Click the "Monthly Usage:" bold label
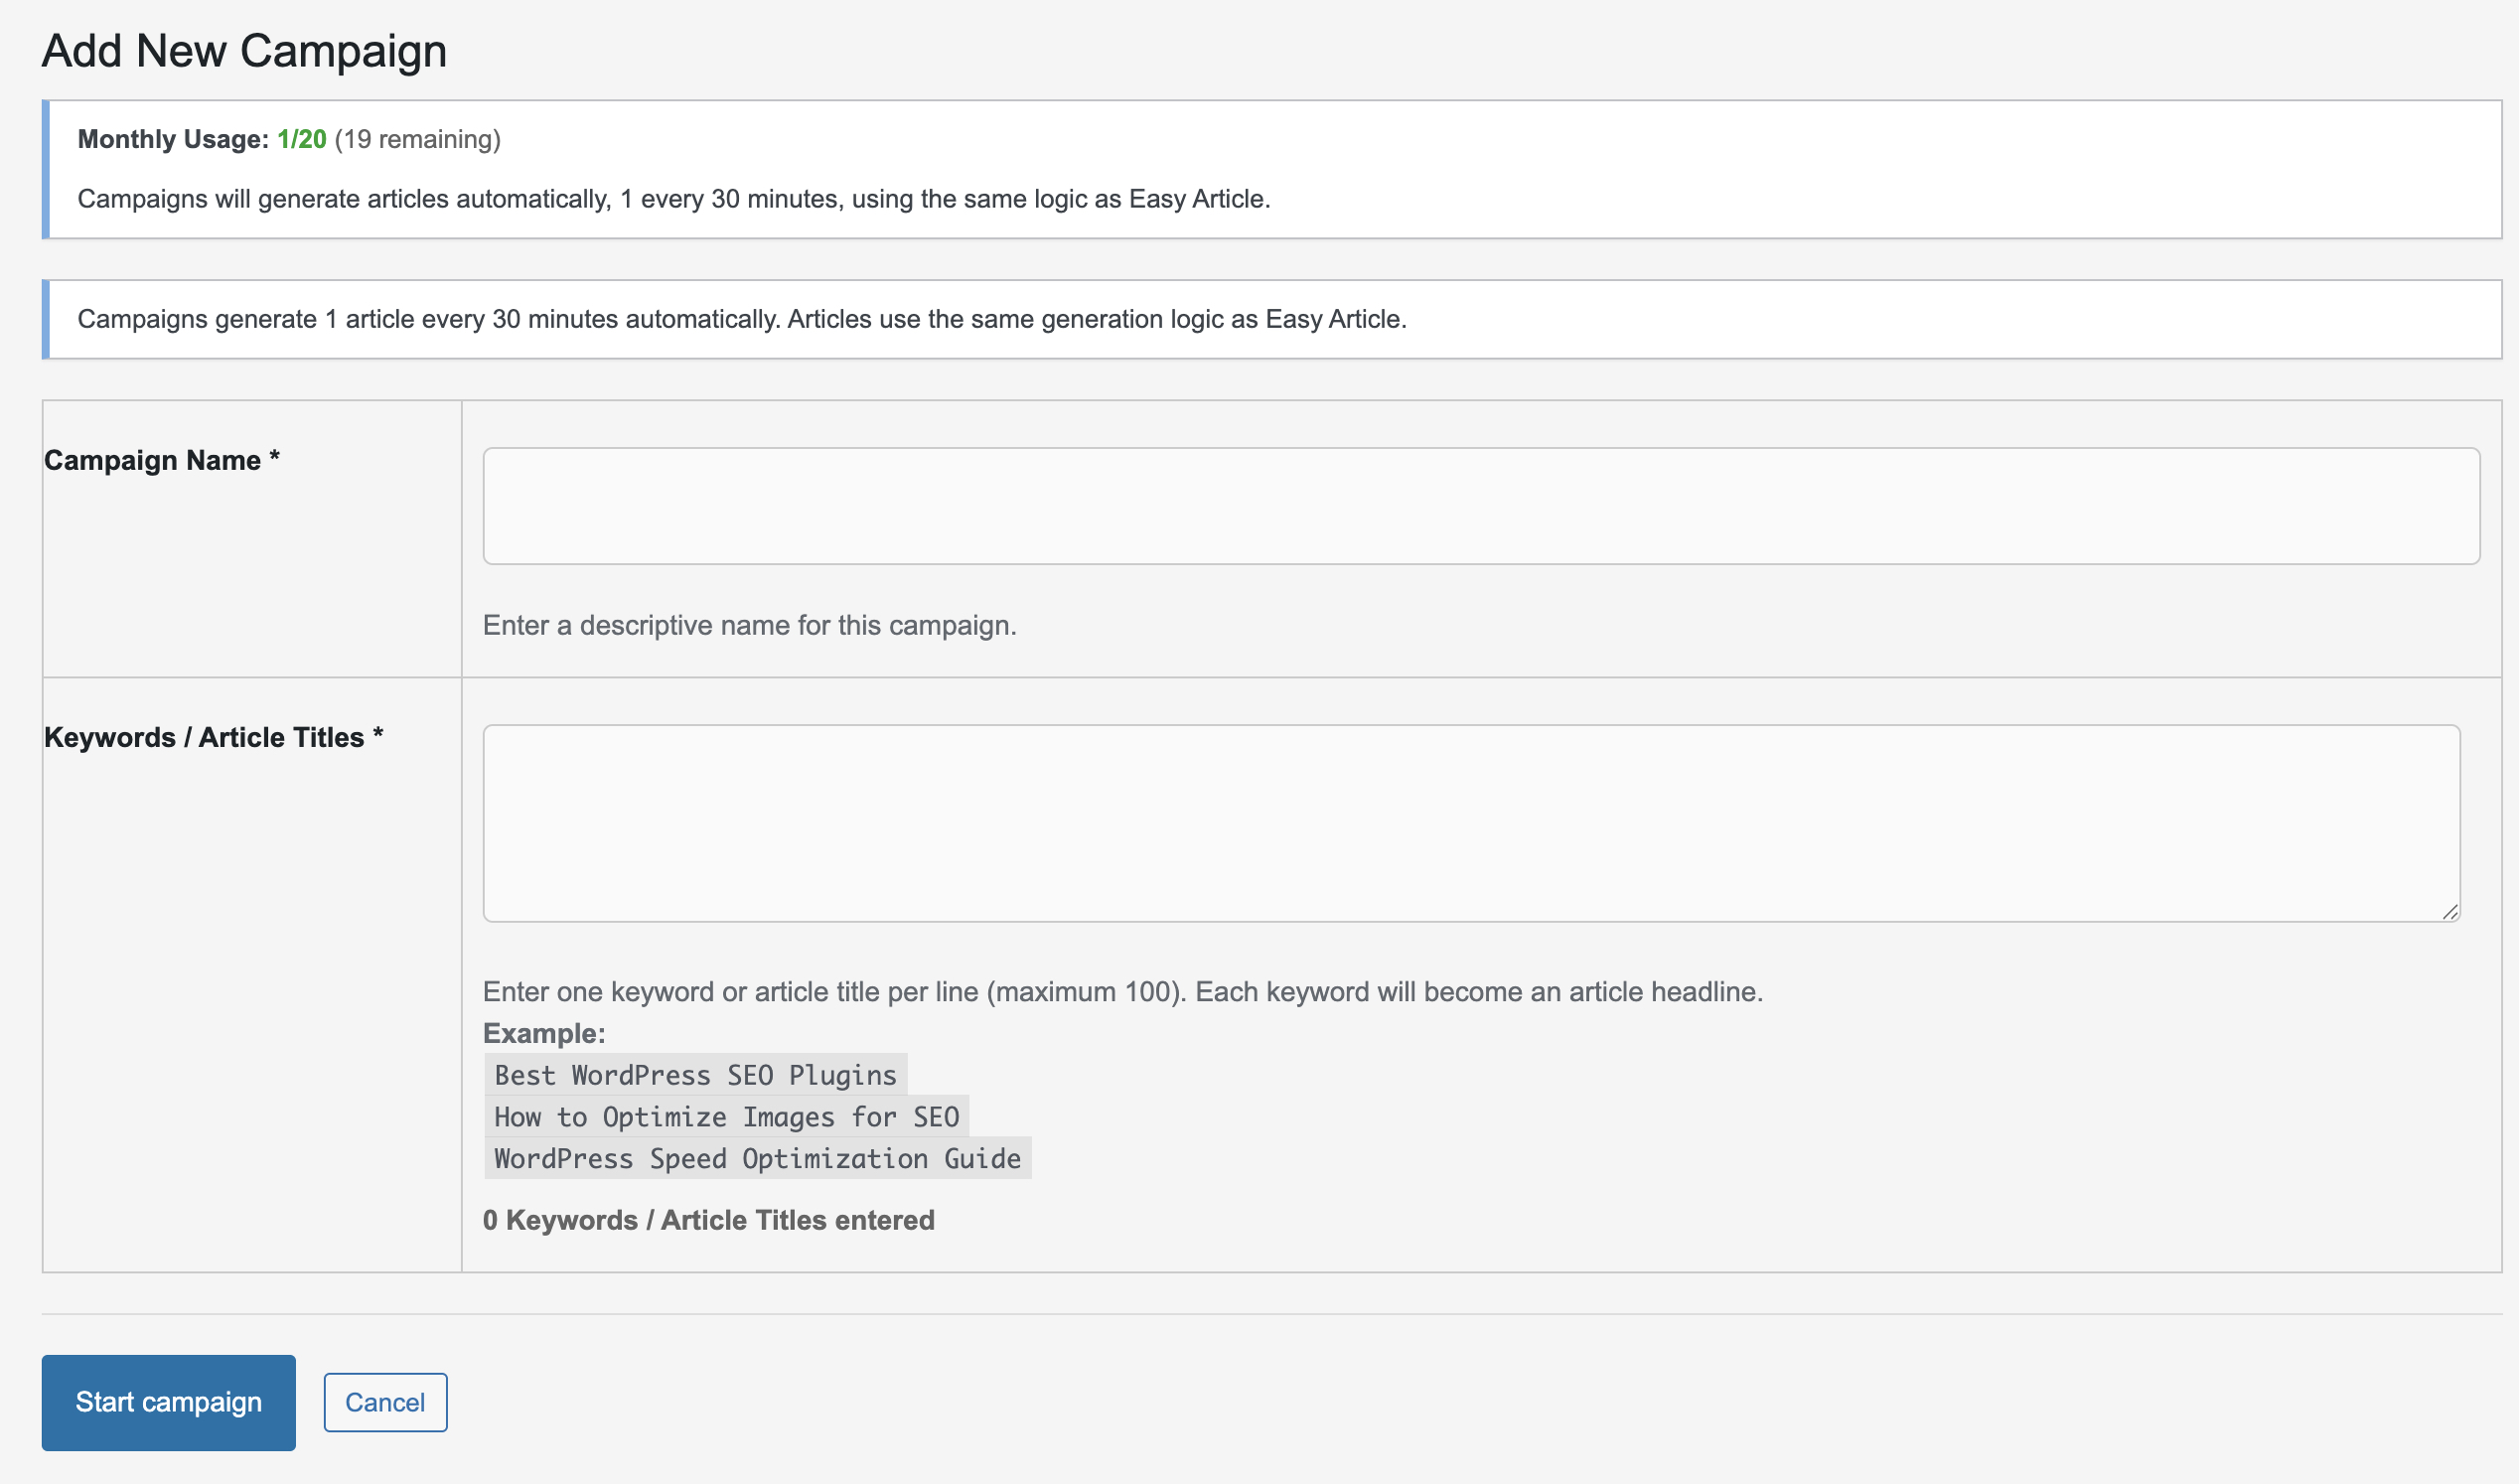This screenshot has width=2519, height=1484. point(173,139)
